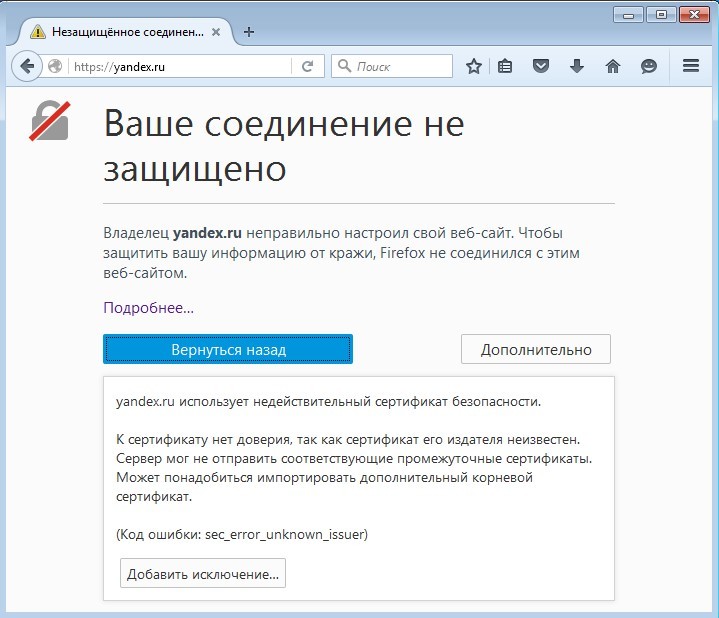Click the error code text sec_error_unknown_issuer

click(x=284, y=535)
